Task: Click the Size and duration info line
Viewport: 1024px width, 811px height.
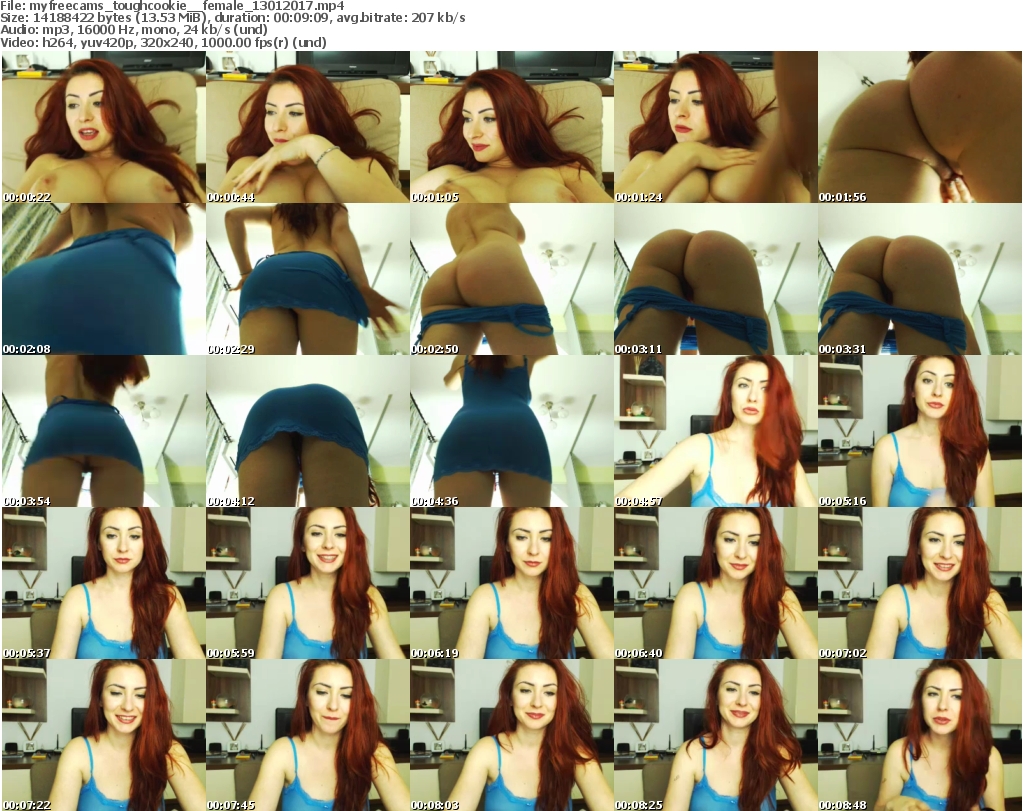Action: click(235, 18)
